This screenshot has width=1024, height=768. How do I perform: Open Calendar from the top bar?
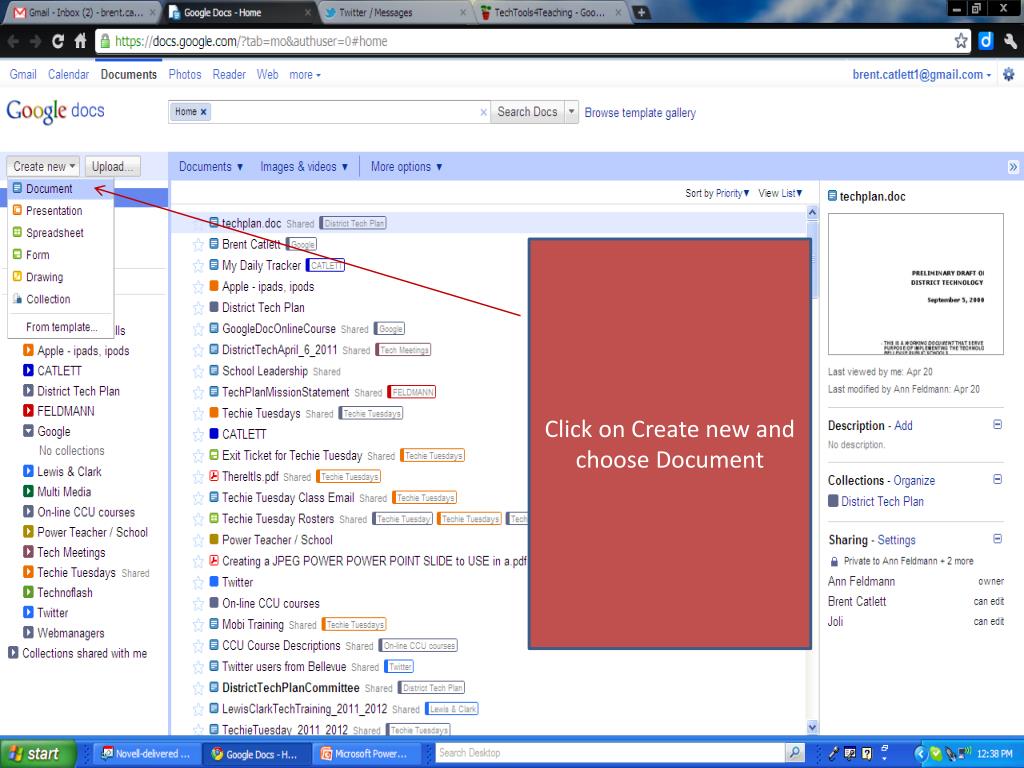pyautogui.click(x=68, y=74)
